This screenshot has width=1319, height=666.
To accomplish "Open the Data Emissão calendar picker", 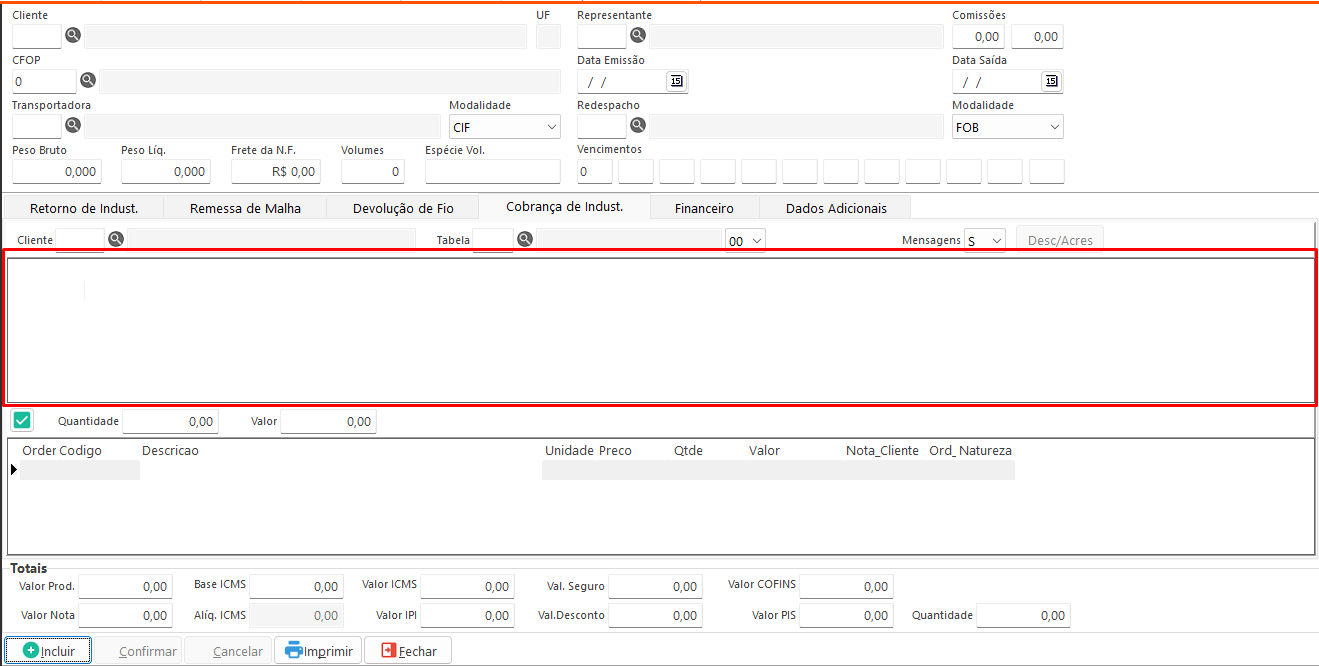I will pos(677,81).
